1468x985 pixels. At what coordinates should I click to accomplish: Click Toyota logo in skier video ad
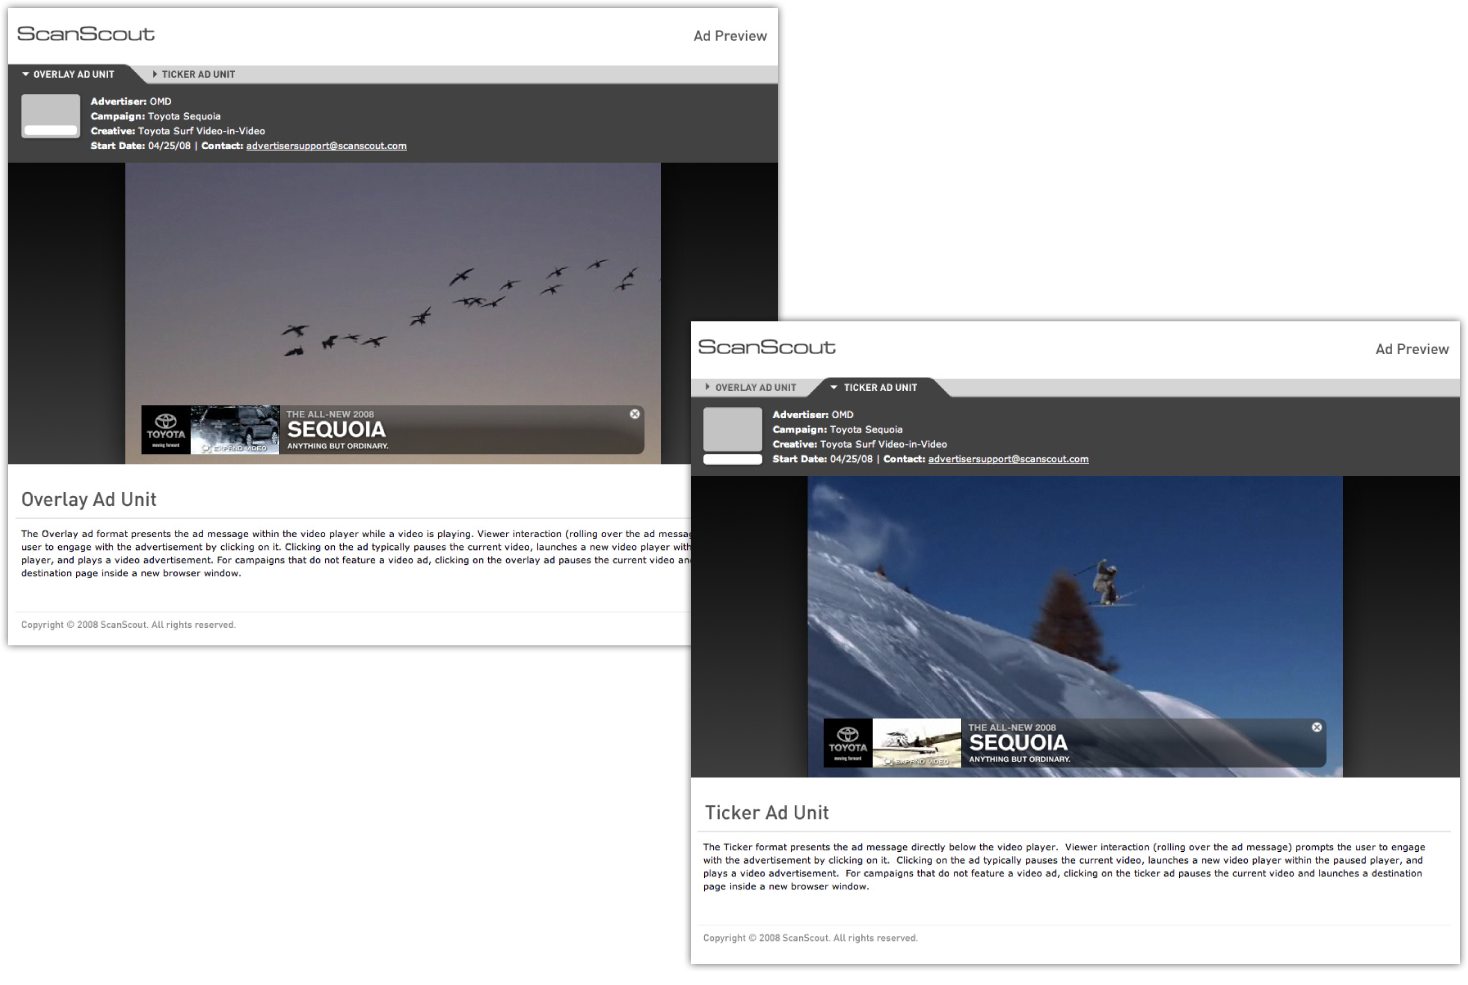click(x=847, y=741)
